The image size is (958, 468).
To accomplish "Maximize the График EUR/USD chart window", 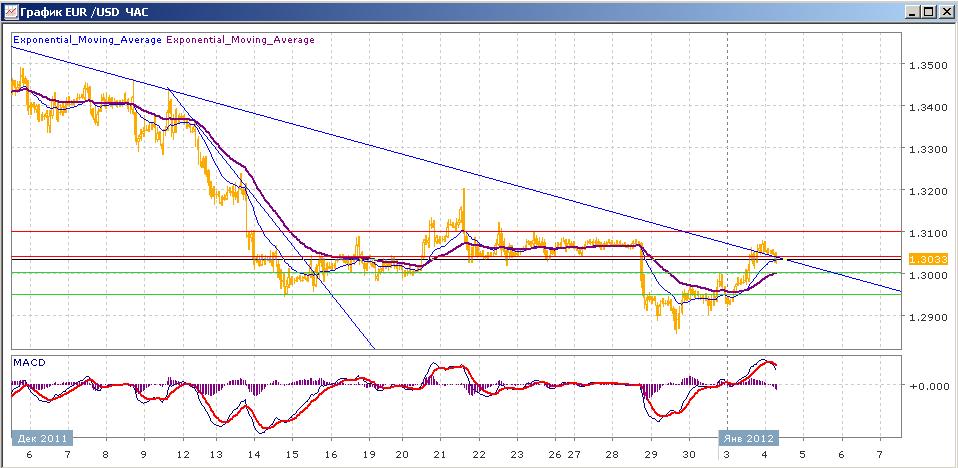I will point(929,12).
